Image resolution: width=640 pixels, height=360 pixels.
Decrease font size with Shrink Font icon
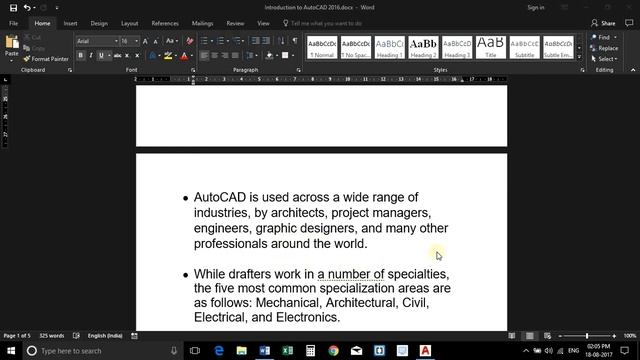pyautogui.click(x=156, y=41)
